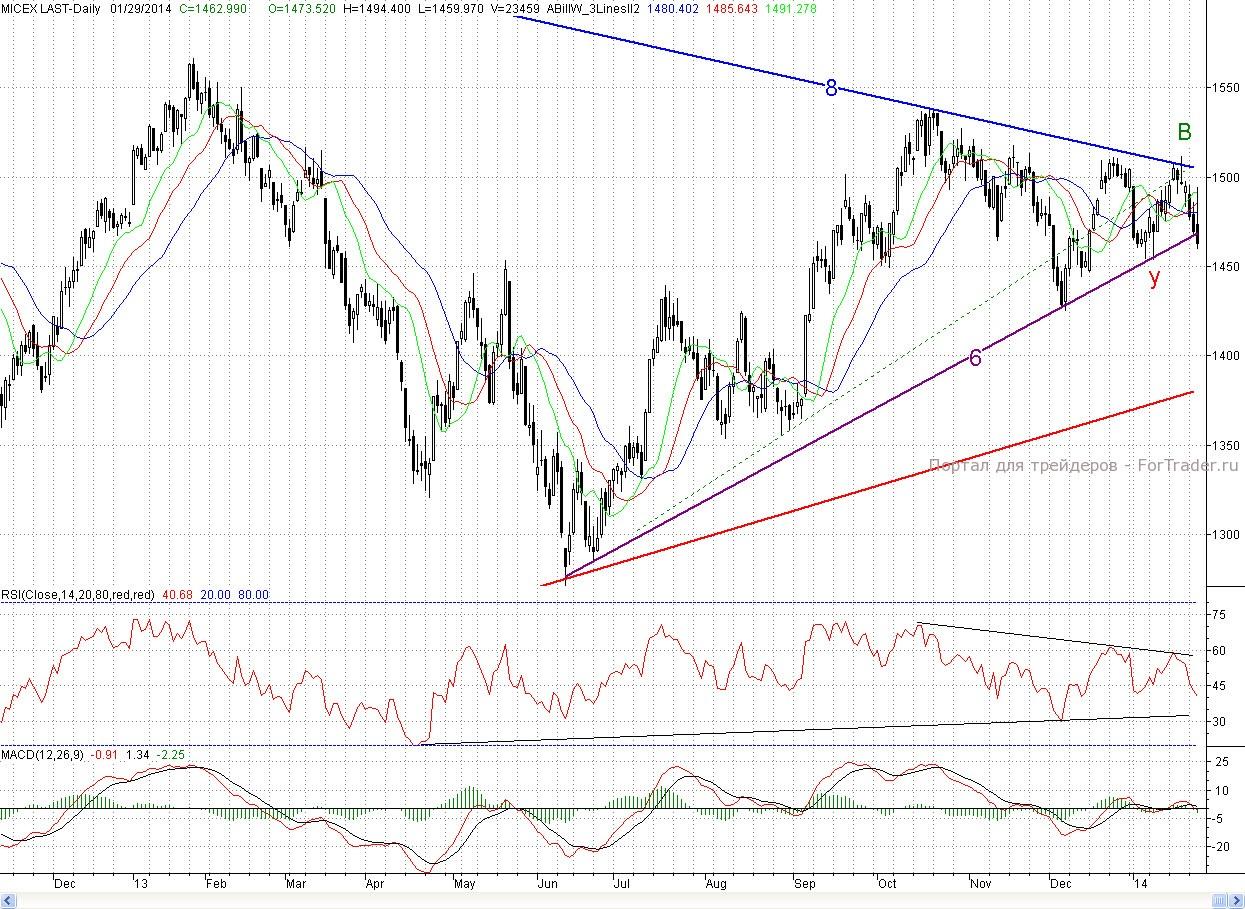Viewport: 1245px width, 909px height.
Task: Click the 1350 price axis label
Action: [1226, 444]
